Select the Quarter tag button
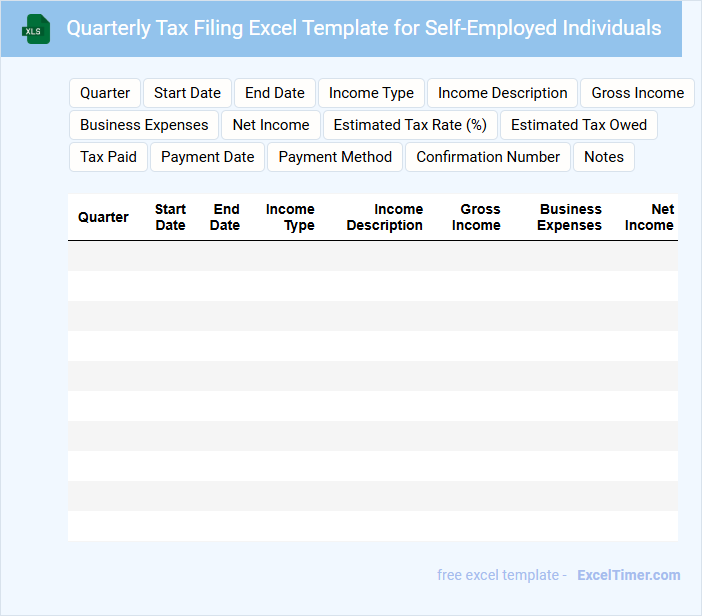 [105, 93]
